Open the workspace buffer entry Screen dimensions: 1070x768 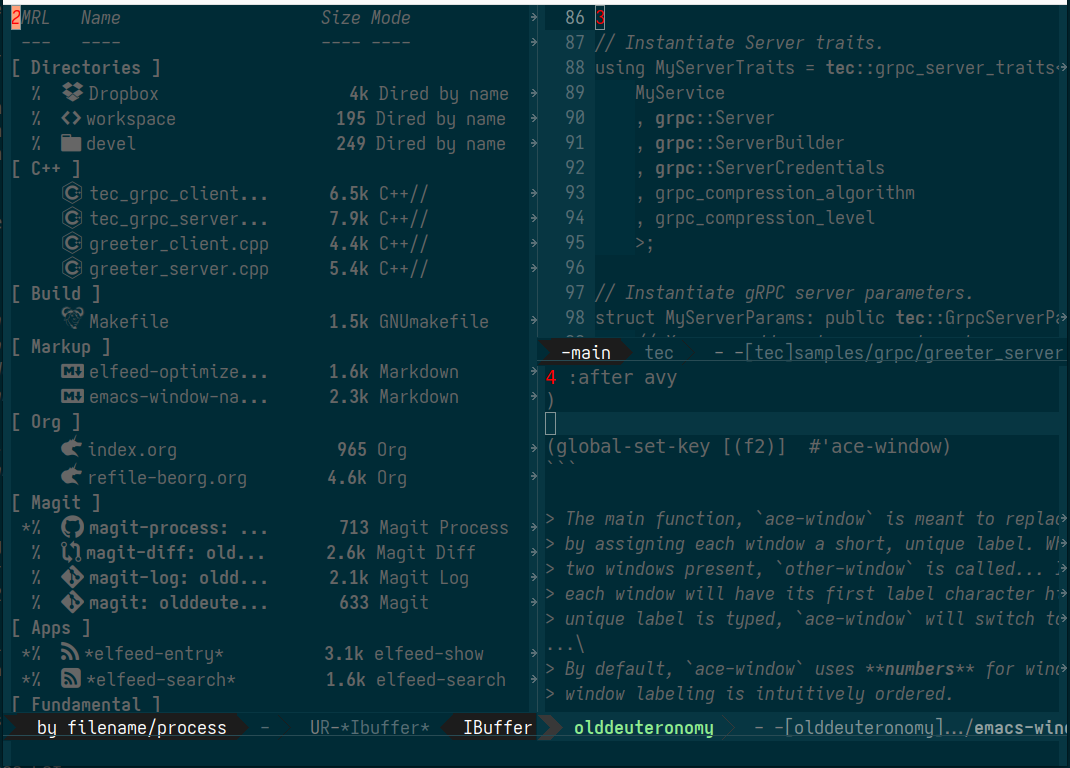tap(131, 119)
